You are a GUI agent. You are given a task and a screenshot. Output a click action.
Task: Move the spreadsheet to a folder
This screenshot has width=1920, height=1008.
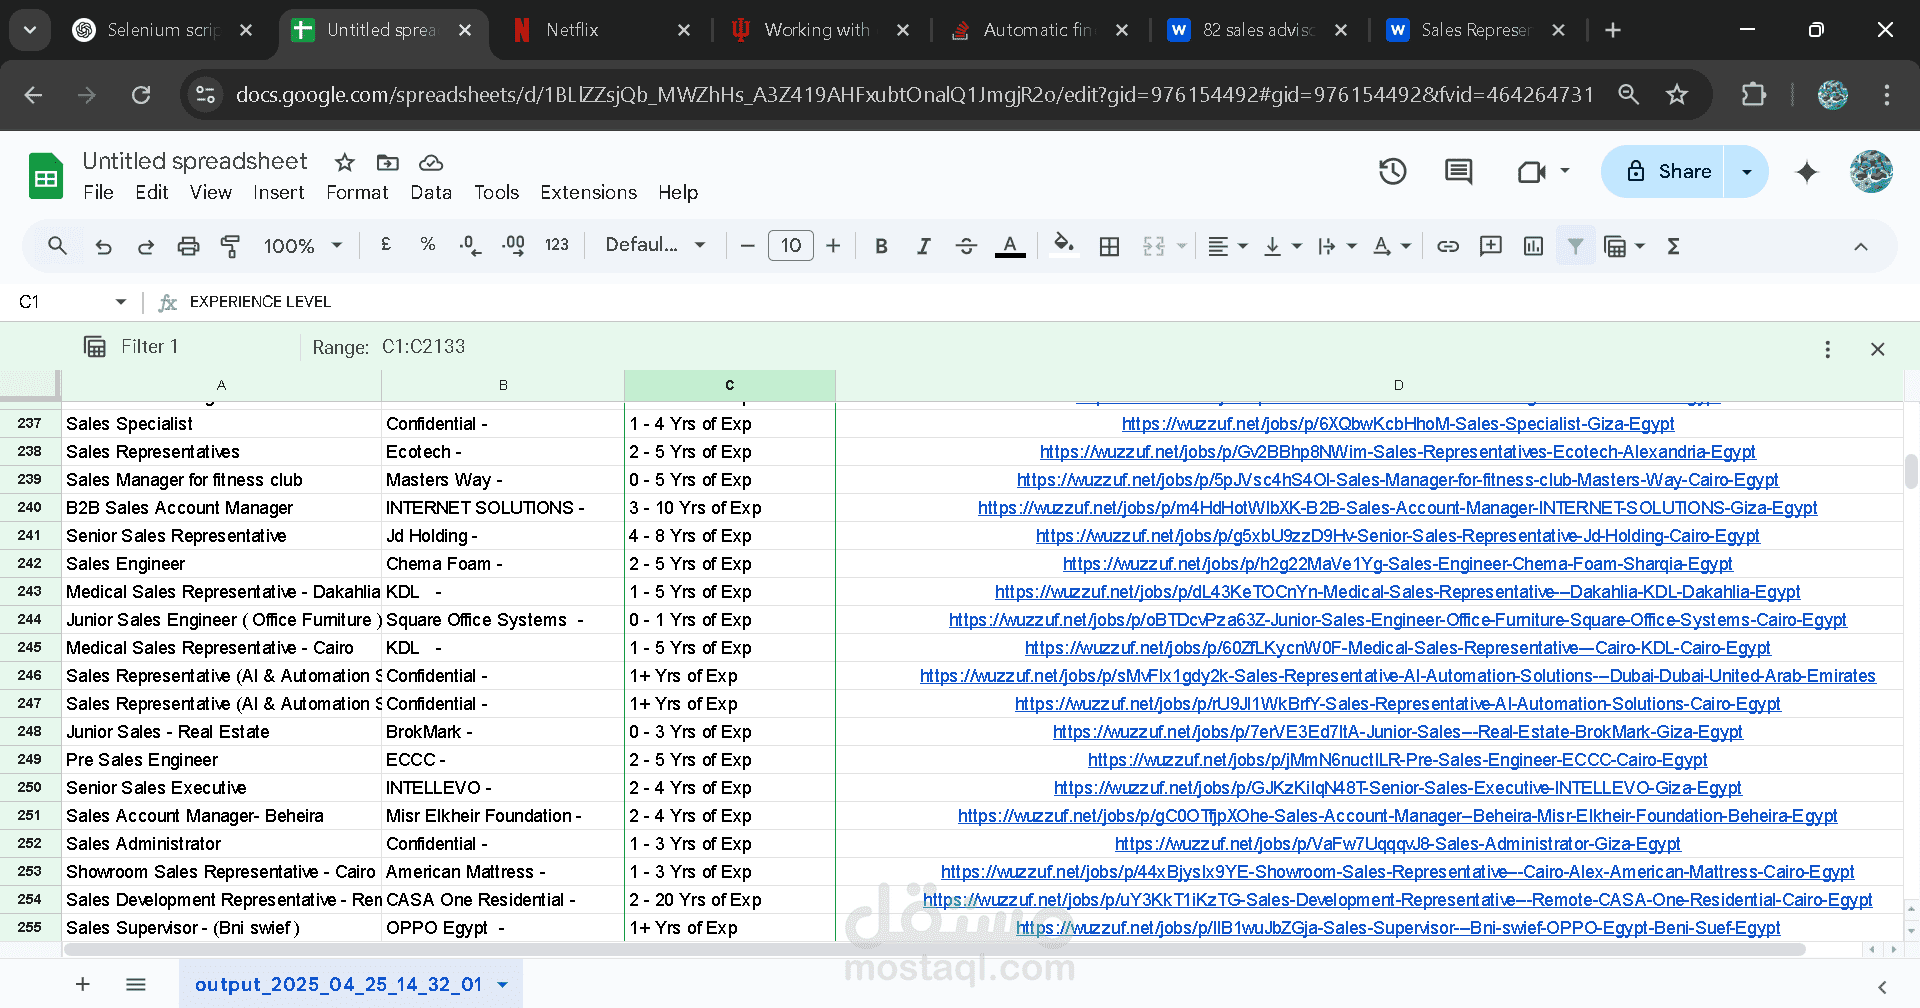click(387, 162)
